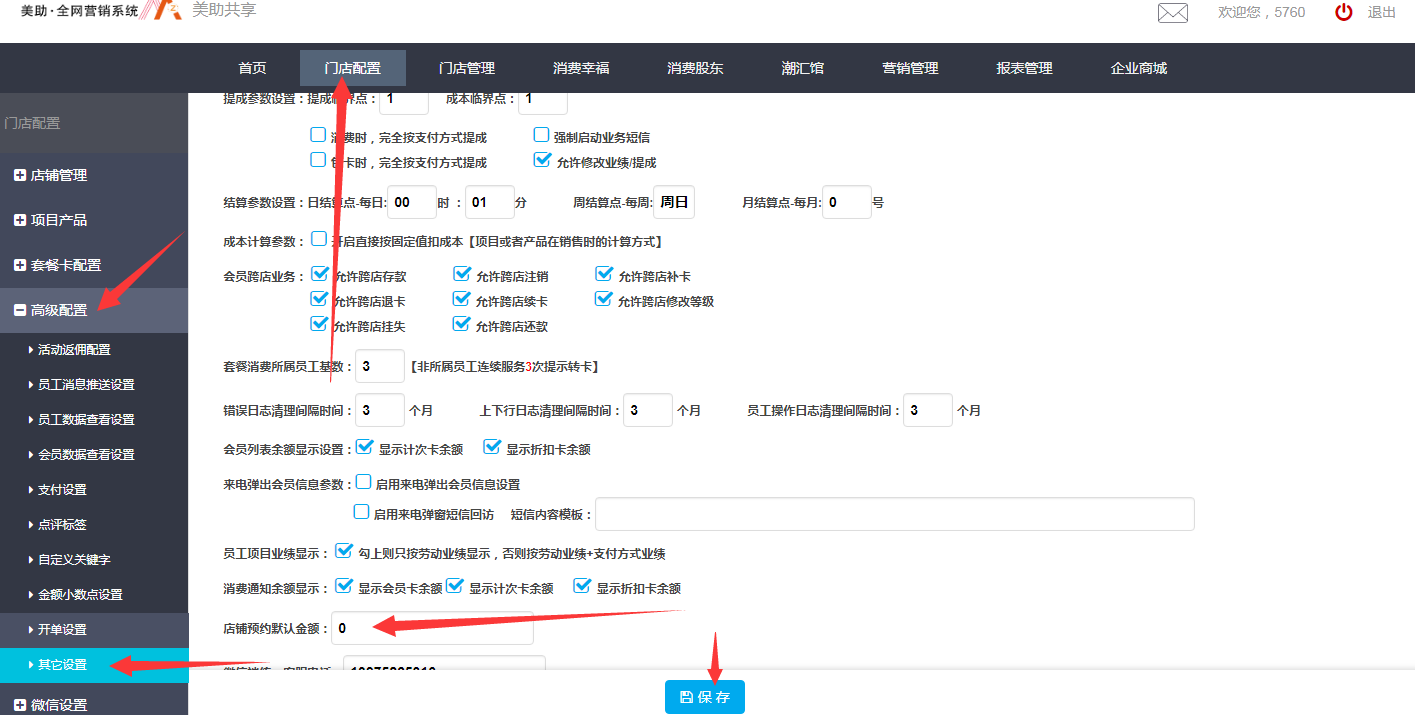Toggle 售卡时，完全按支付方式提成 checkbox
Image resolution: width=1415 pixels, height=715 pixels.
point(318,159)
